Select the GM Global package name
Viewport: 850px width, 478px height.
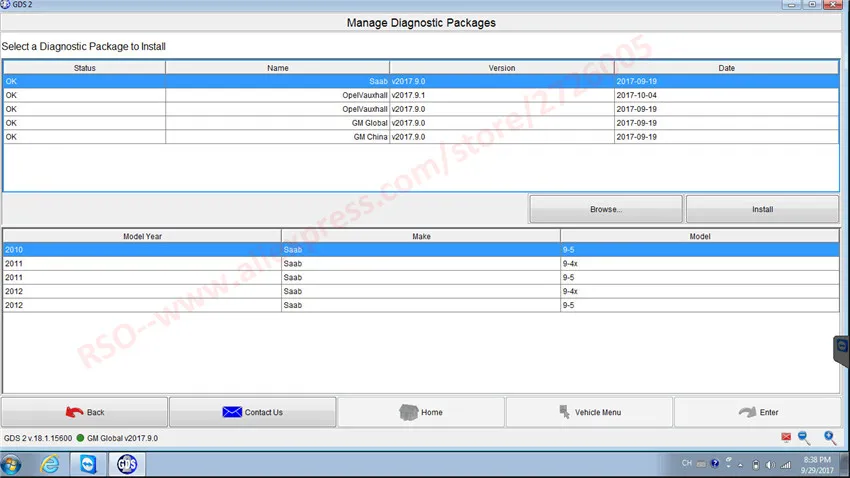370,123
